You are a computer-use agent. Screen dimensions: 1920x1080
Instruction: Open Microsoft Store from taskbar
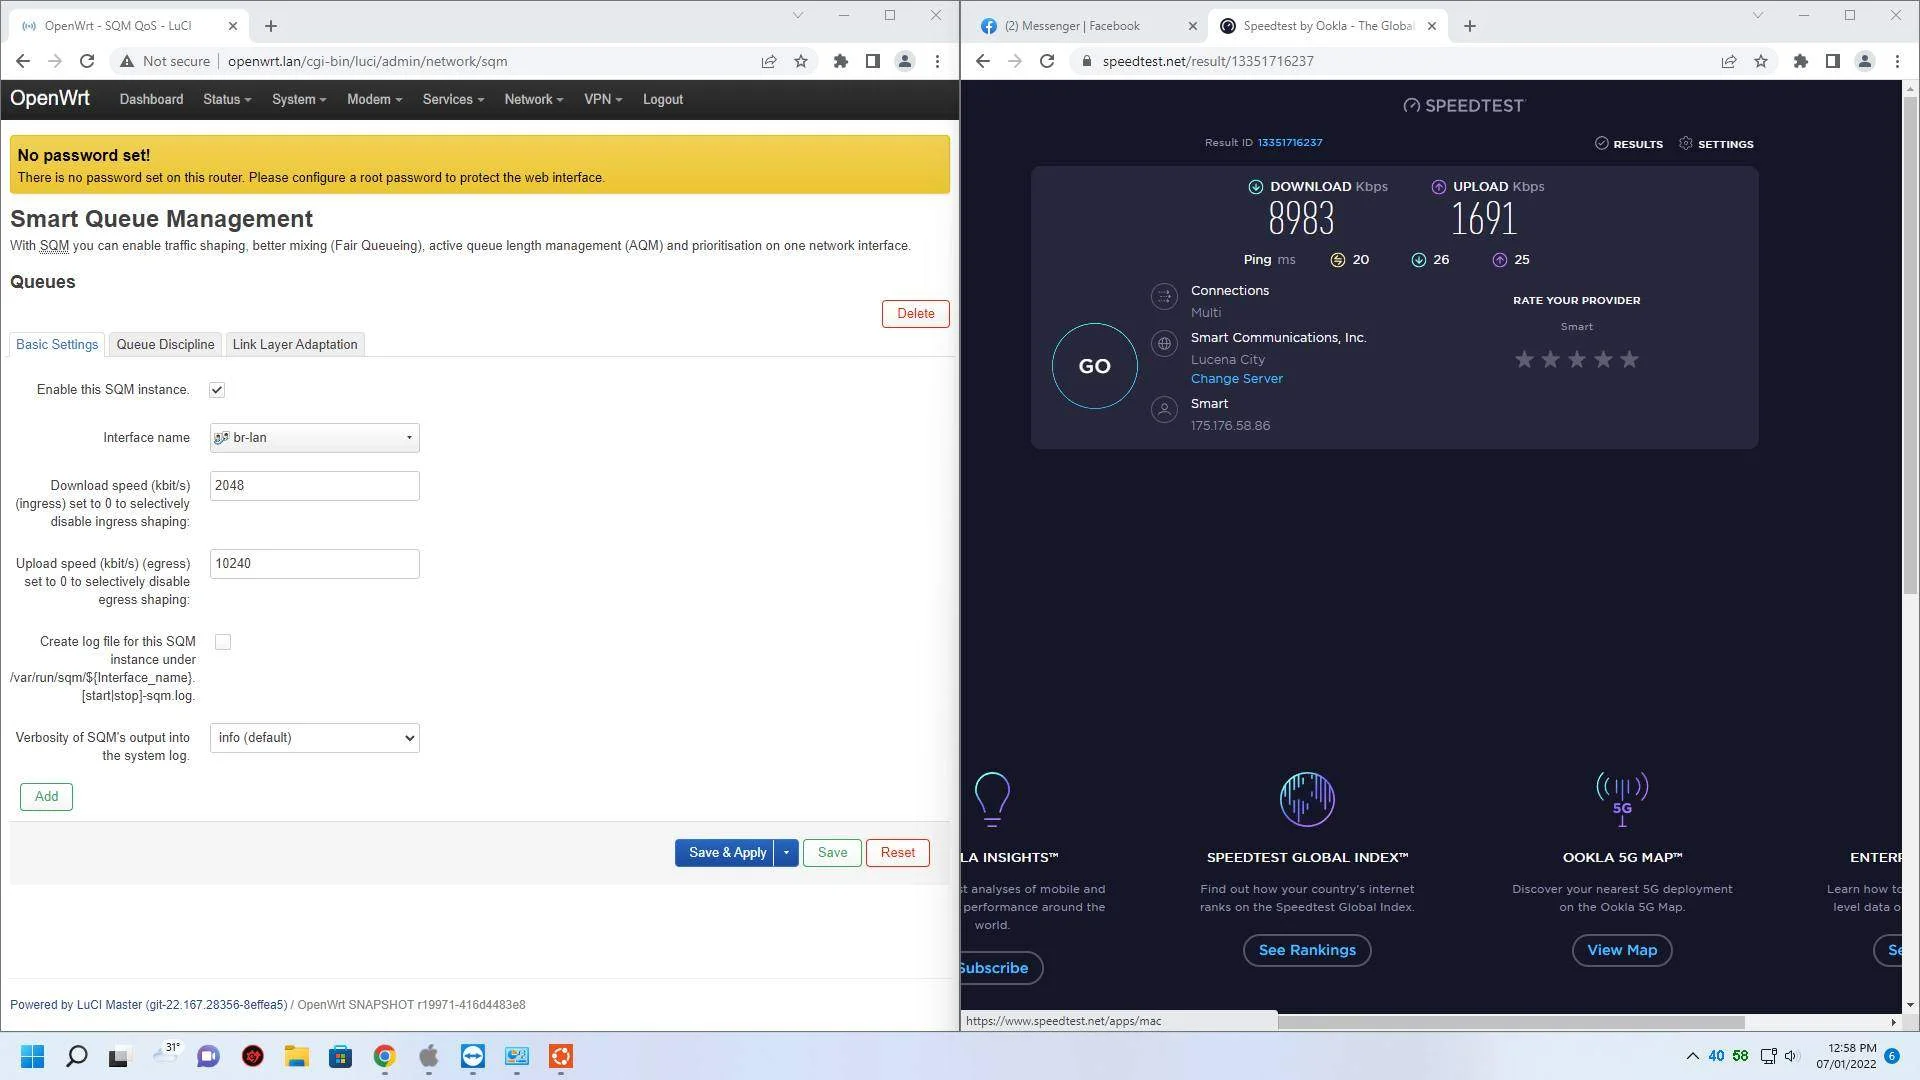340,1056
